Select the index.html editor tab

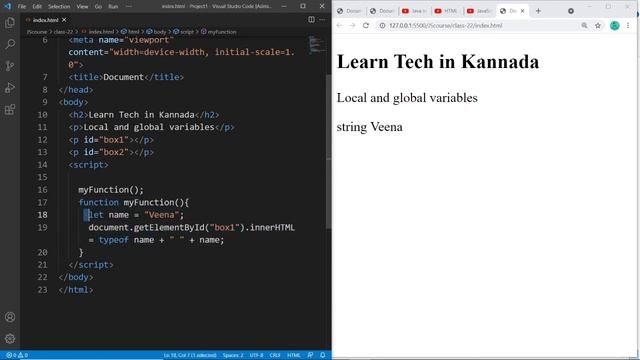[45, 20]
